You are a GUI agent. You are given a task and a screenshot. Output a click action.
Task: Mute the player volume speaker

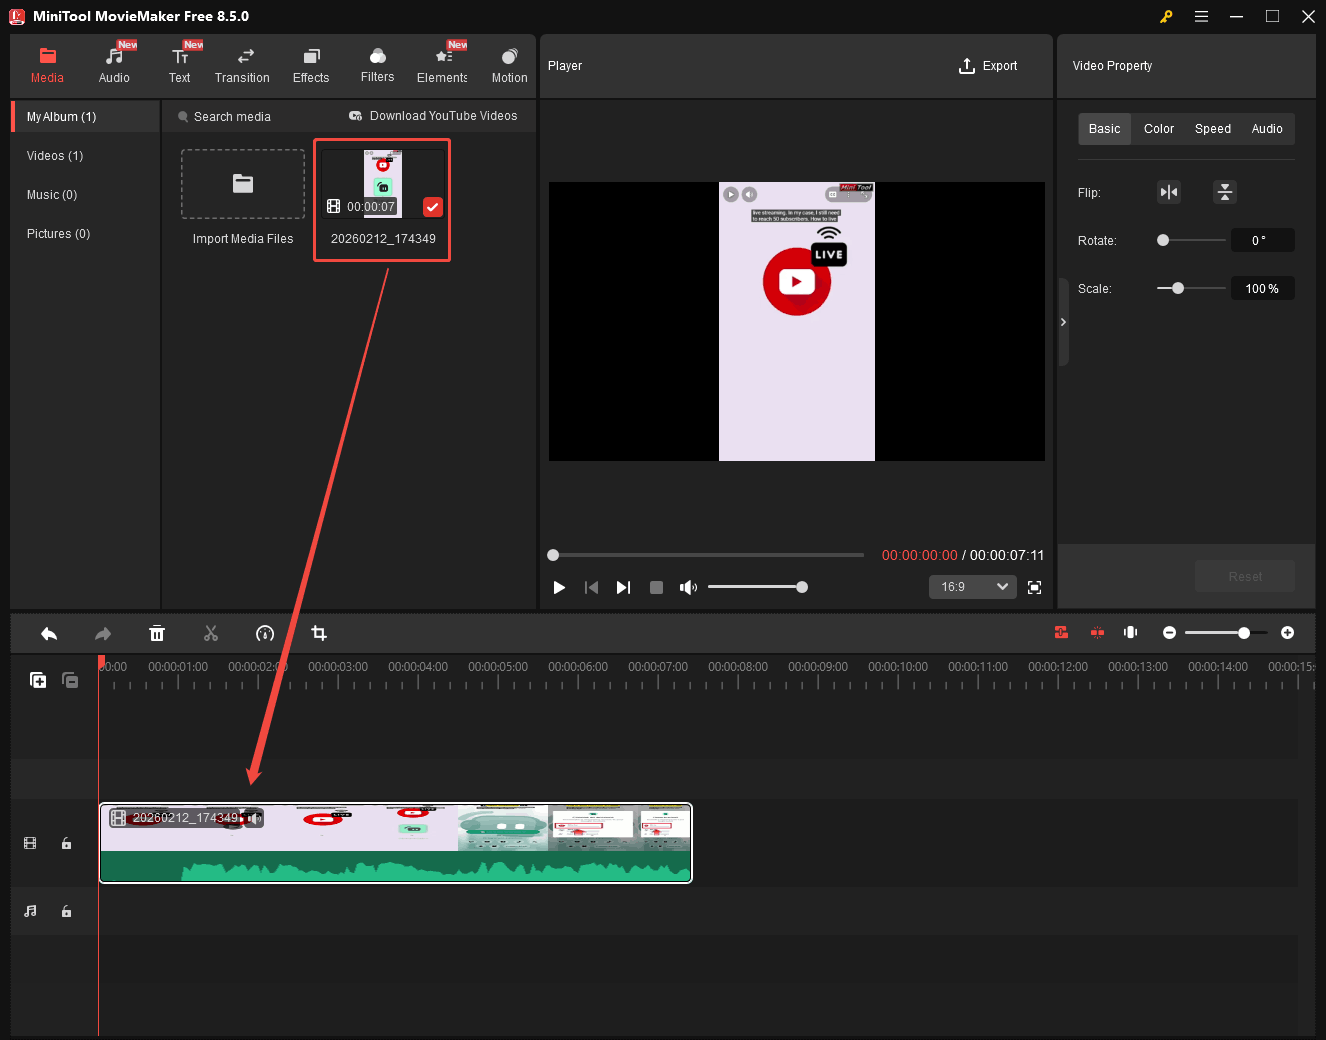[688, 587]
